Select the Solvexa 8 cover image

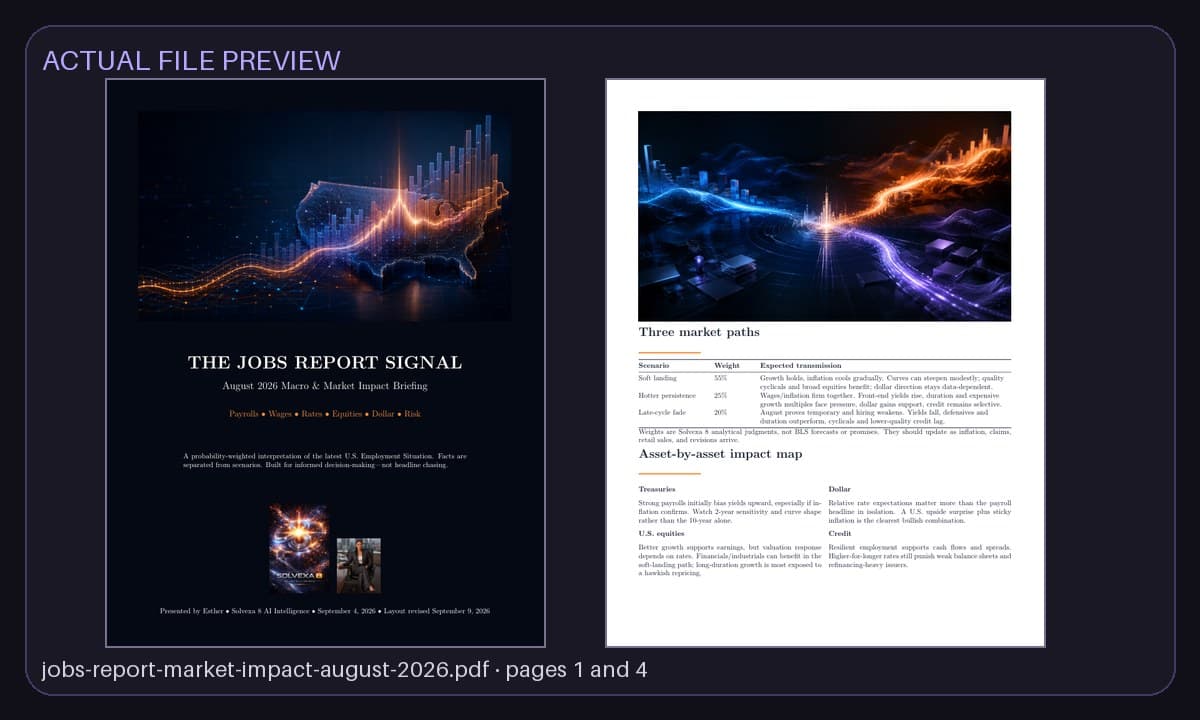coord(299,548)
